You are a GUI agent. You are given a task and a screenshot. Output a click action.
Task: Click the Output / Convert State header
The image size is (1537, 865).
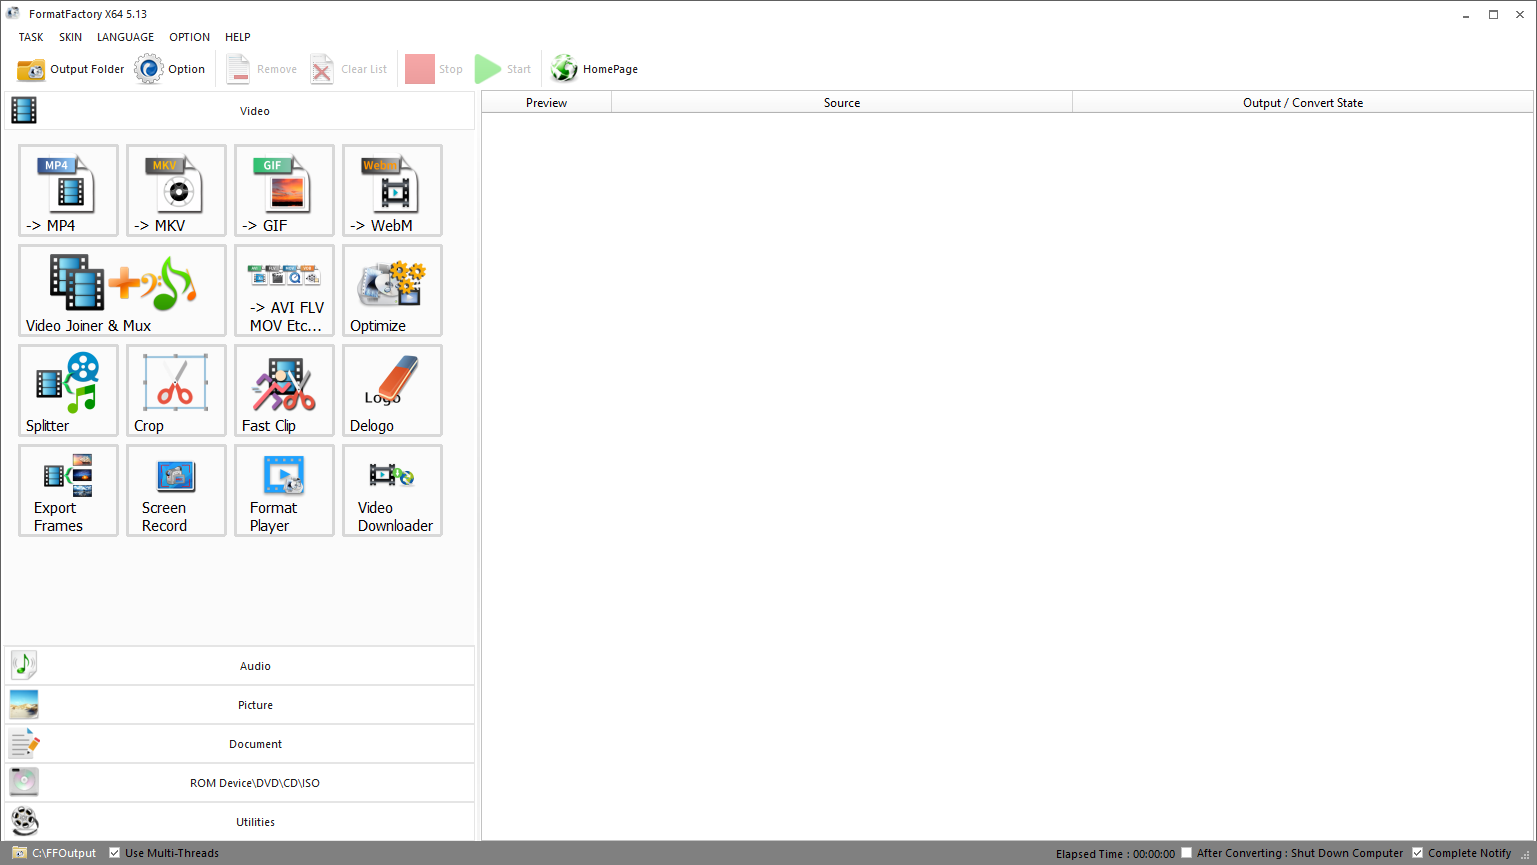[x=1303, y=103]
